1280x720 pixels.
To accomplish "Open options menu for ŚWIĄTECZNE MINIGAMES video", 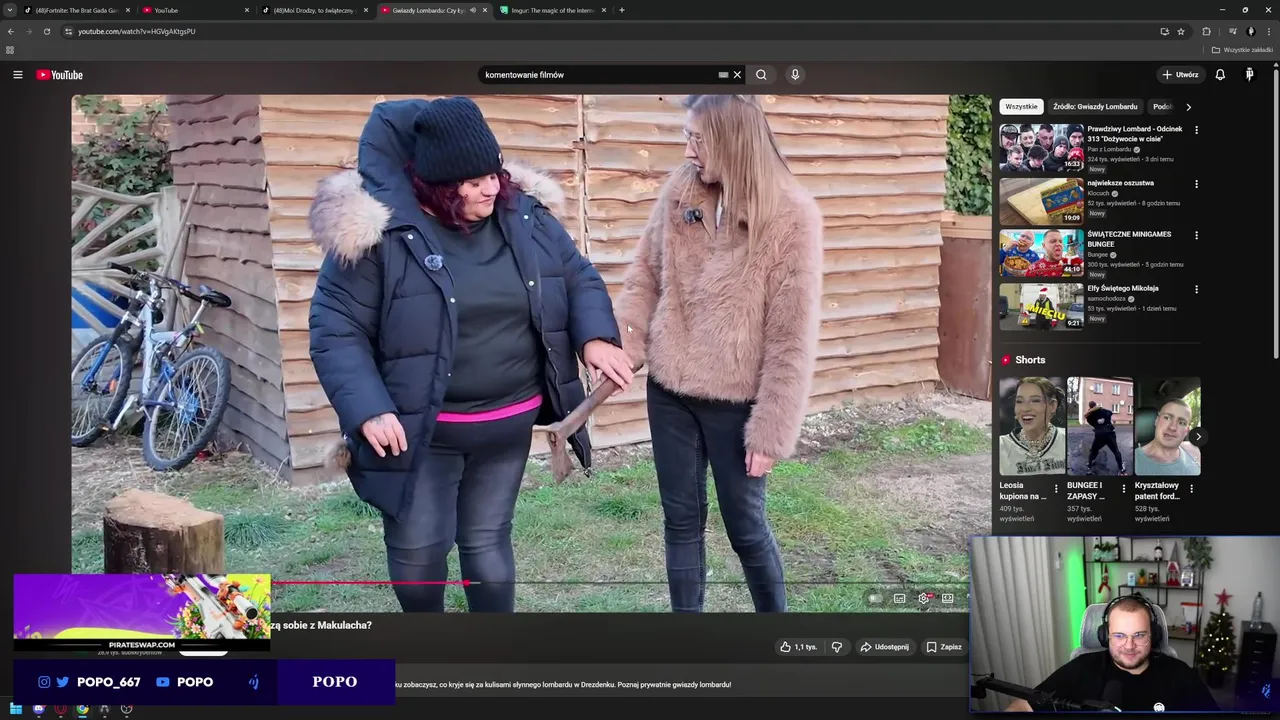I will (1196, 236).
